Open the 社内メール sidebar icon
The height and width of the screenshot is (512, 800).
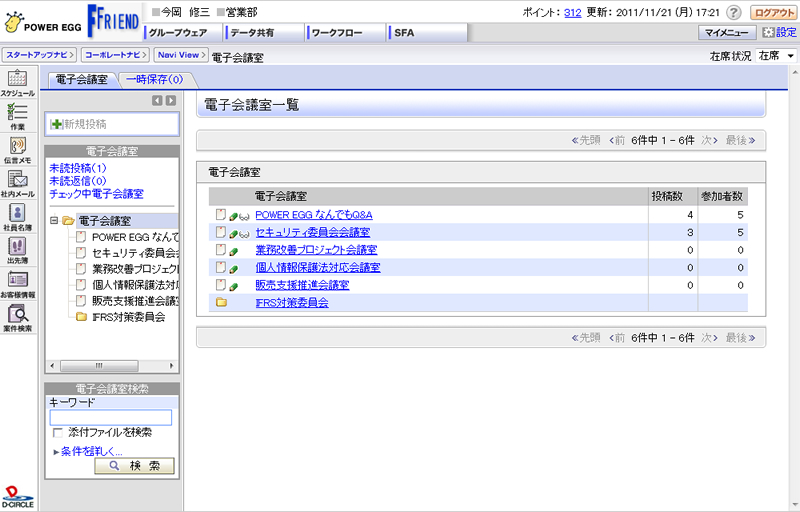pos(17,183)
